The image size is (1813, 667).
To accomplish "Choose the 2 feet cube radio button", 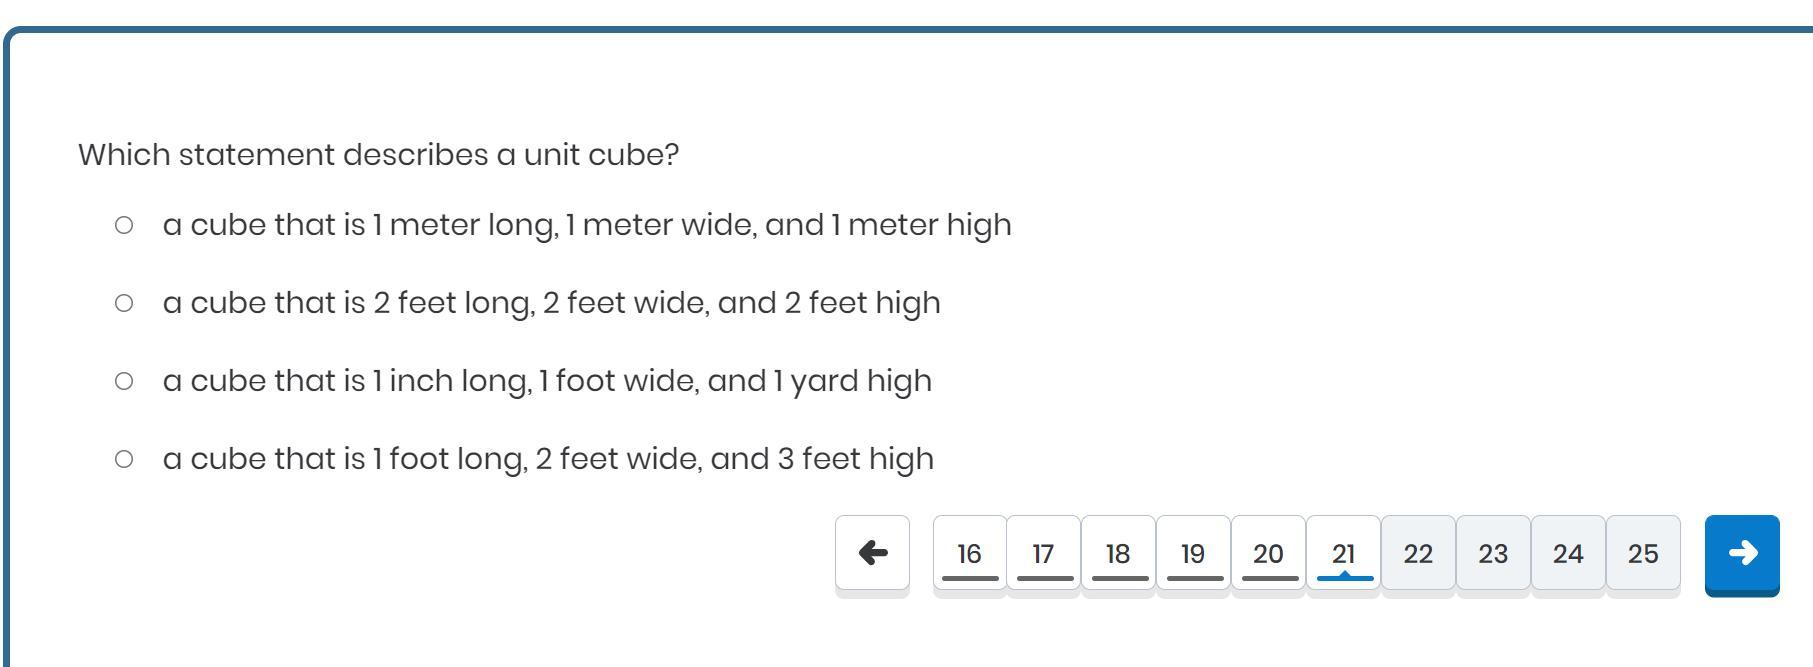I will (x=124, y=303).
